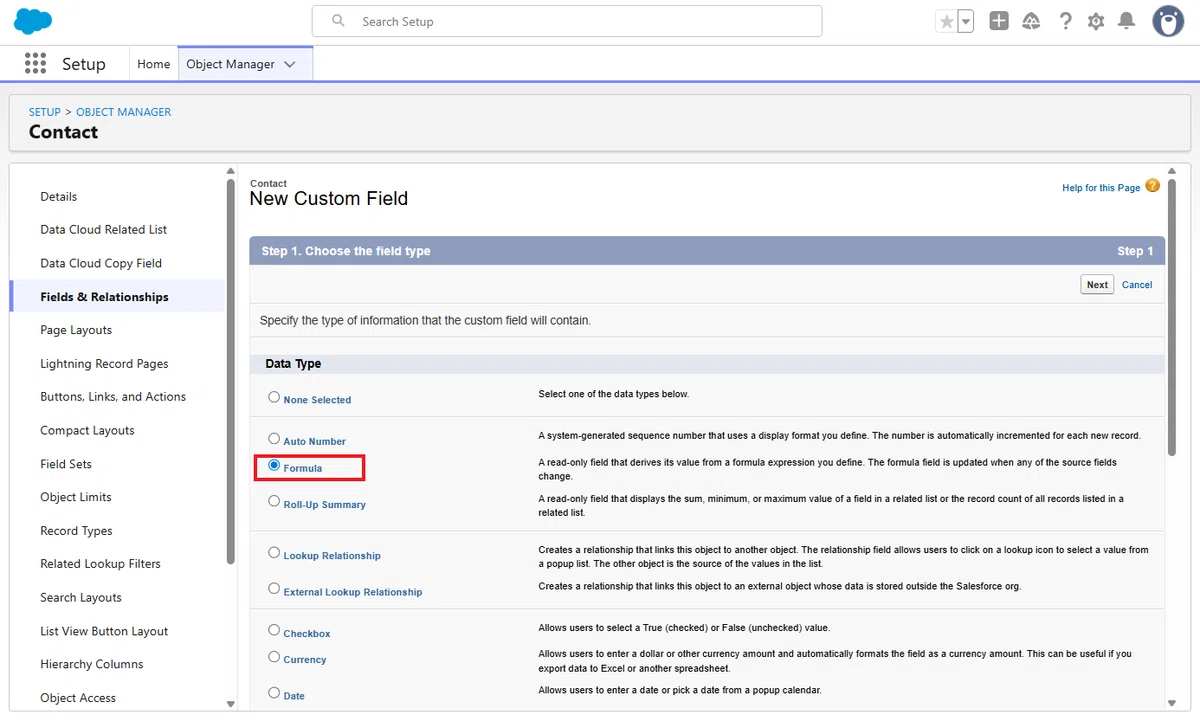Open Field Sets in sidebar

coord(66,464)
